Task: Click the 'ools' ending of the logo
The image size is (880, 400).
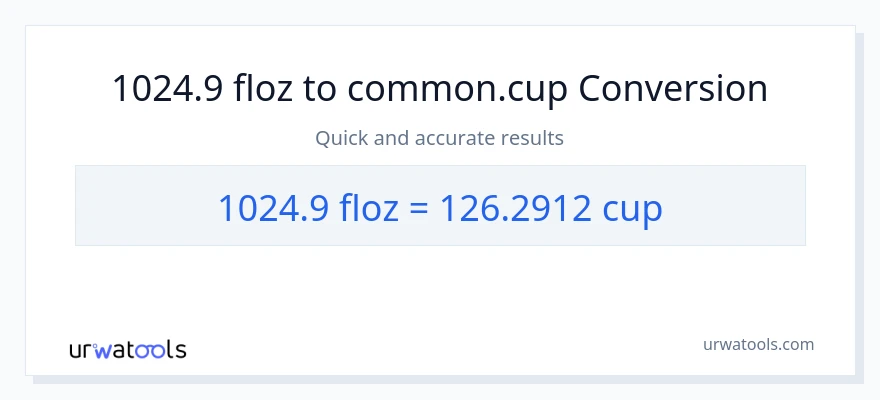Action: coord(160,350)
